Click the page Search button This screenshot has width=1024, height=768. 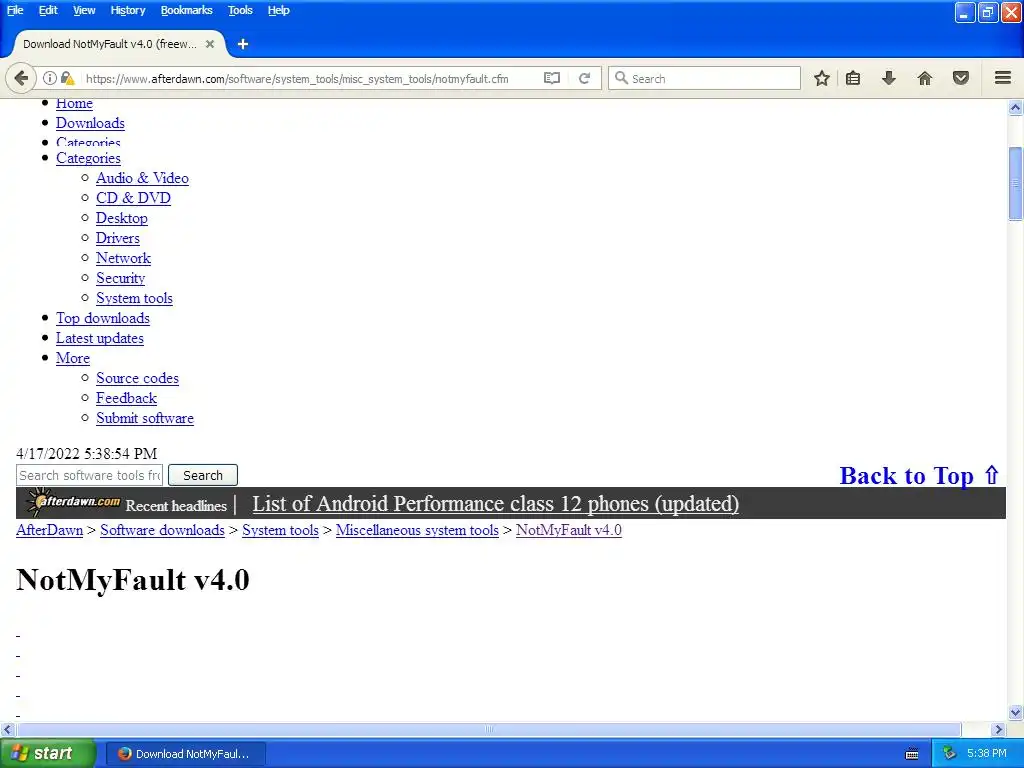(x=202, y=475)
